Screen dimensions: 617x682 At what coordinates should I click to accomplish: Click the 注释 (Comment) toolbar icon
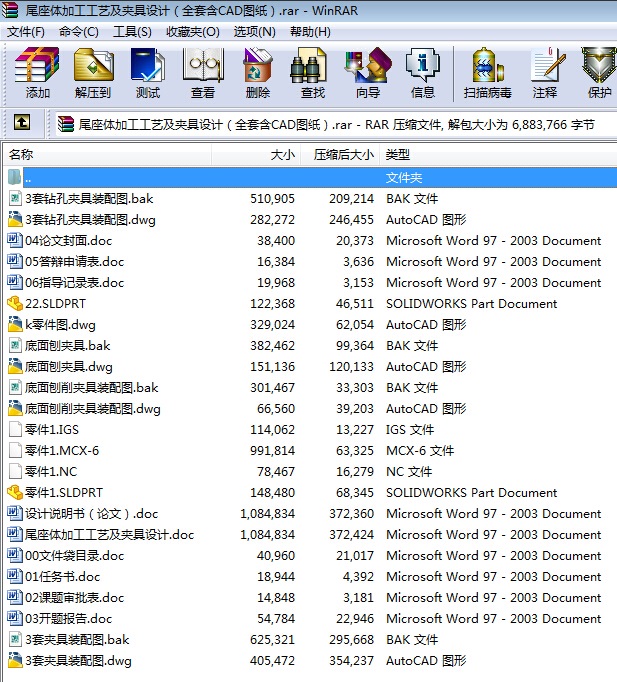coord(547,65)
